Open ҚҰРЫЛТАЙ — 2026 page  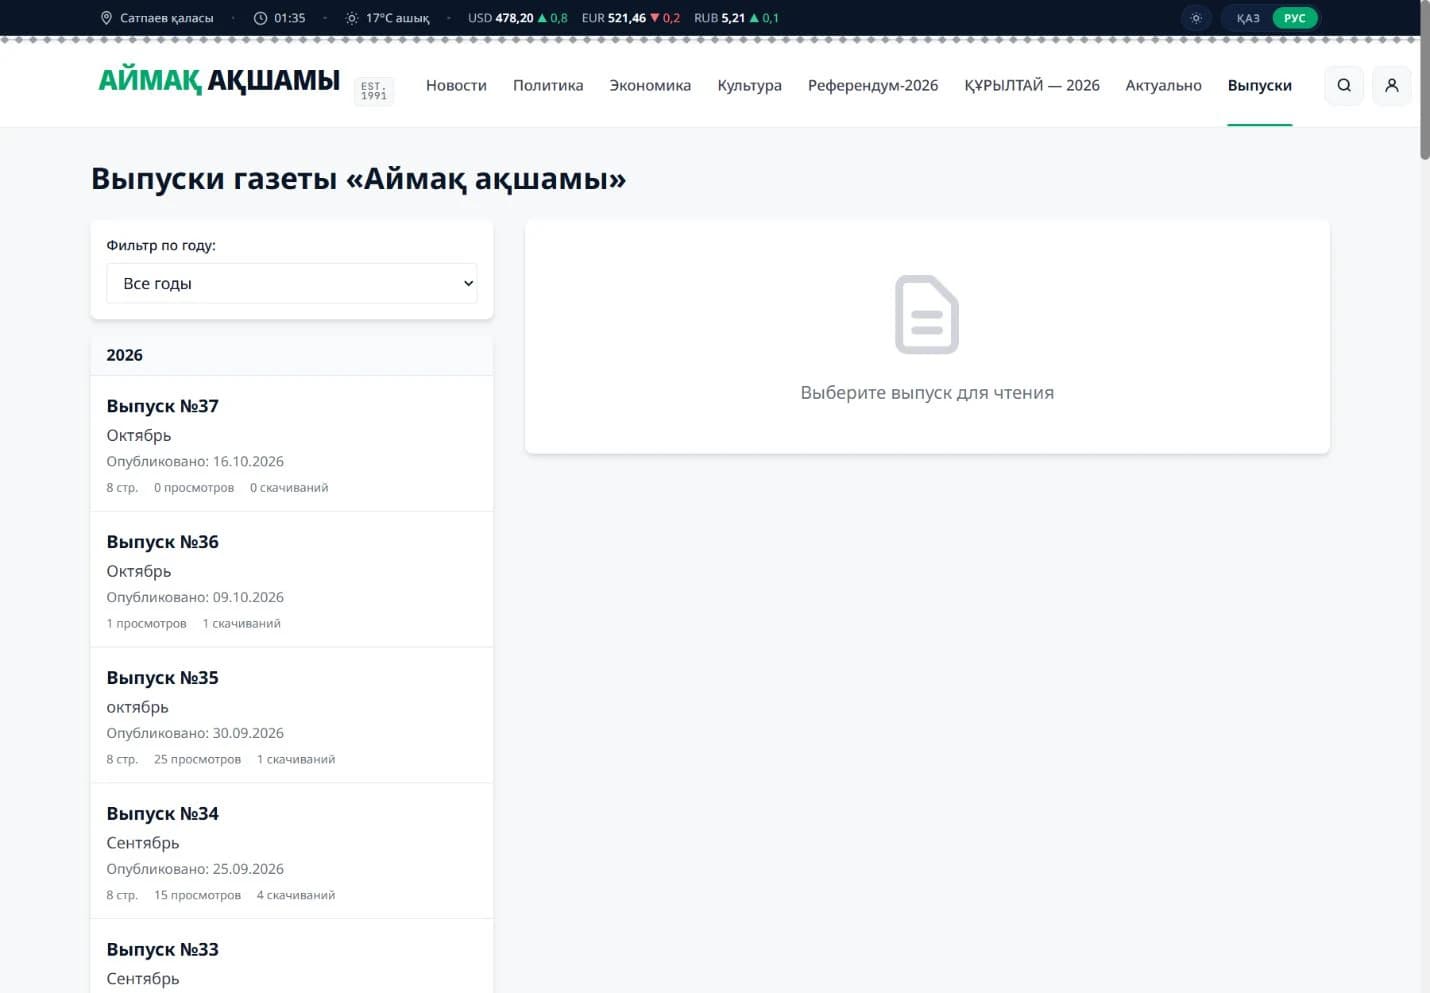pyautogui.click(x=1032, y=85)
